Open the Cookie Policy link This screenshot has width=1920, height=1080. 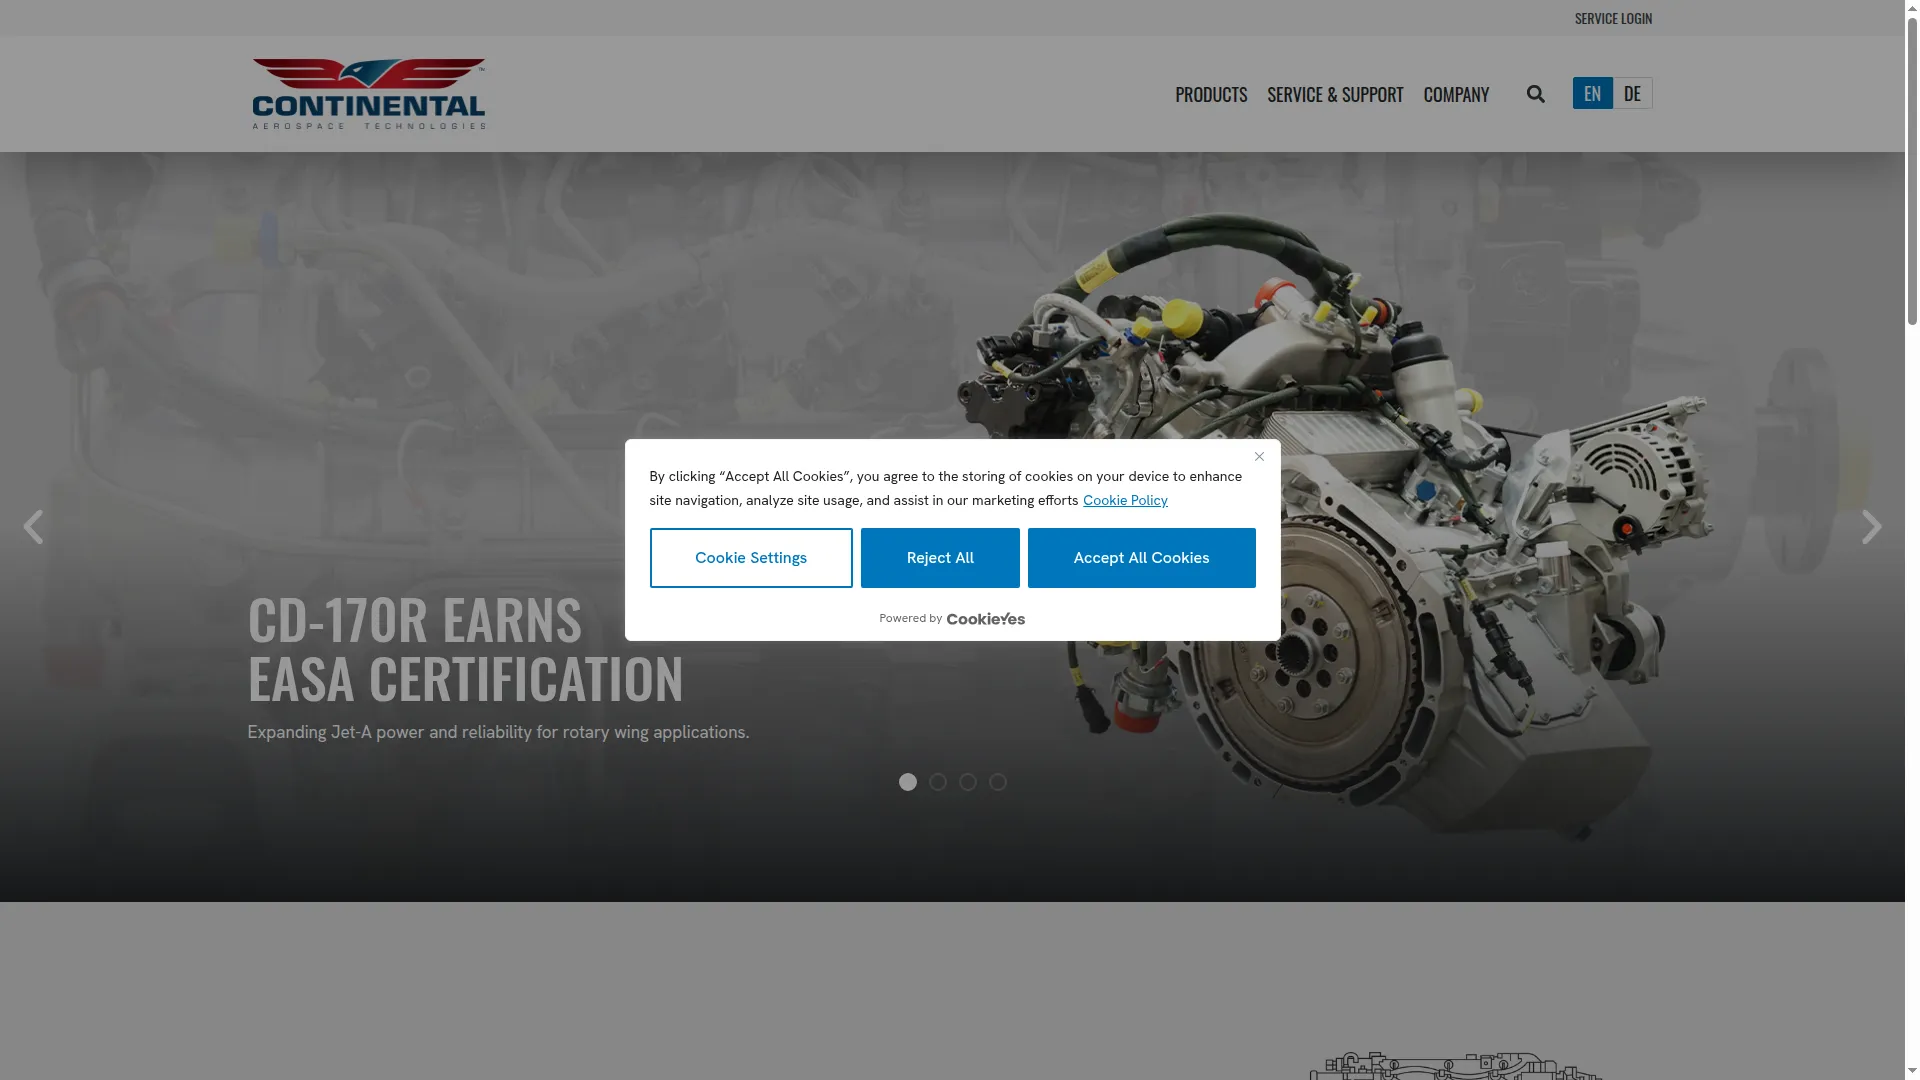click(1125, 500)
